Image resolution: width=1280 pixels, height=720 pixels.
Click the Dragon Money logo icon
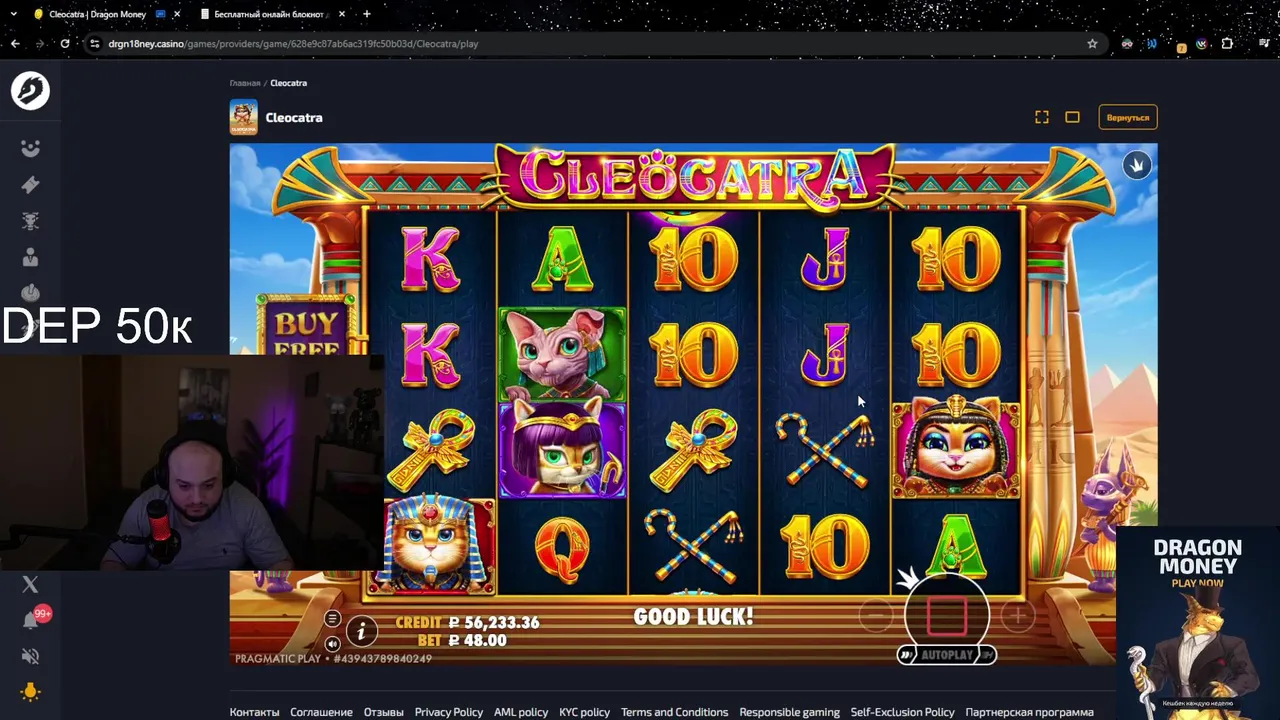pyautogui.click(x=30, y=91)
